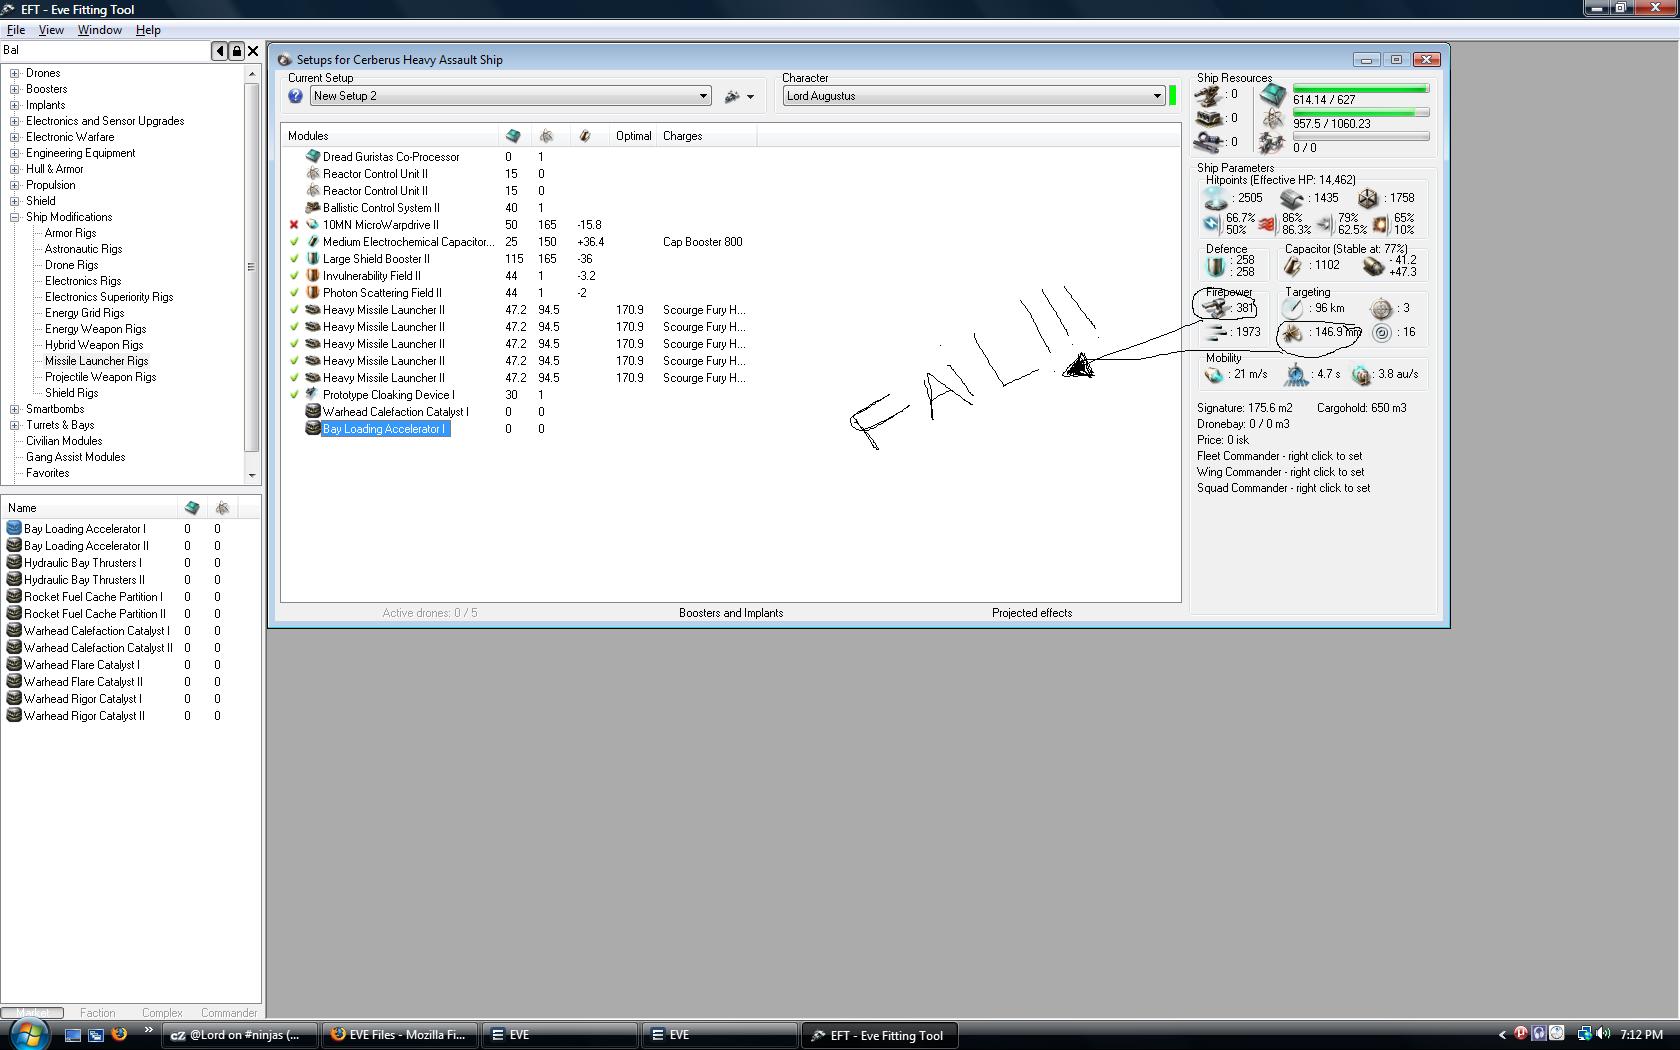
Task: Click the Boosters and Implants button
Action: point(731,613)
